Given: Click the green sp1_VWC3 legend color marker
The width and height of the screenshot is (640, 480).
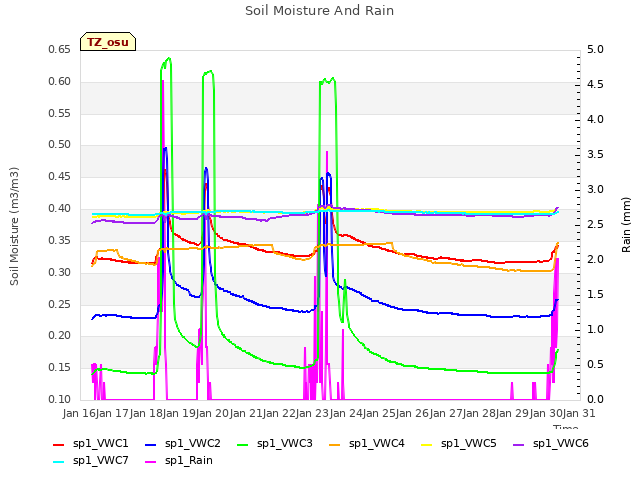Looking at the screenshot, I should 243,444.
